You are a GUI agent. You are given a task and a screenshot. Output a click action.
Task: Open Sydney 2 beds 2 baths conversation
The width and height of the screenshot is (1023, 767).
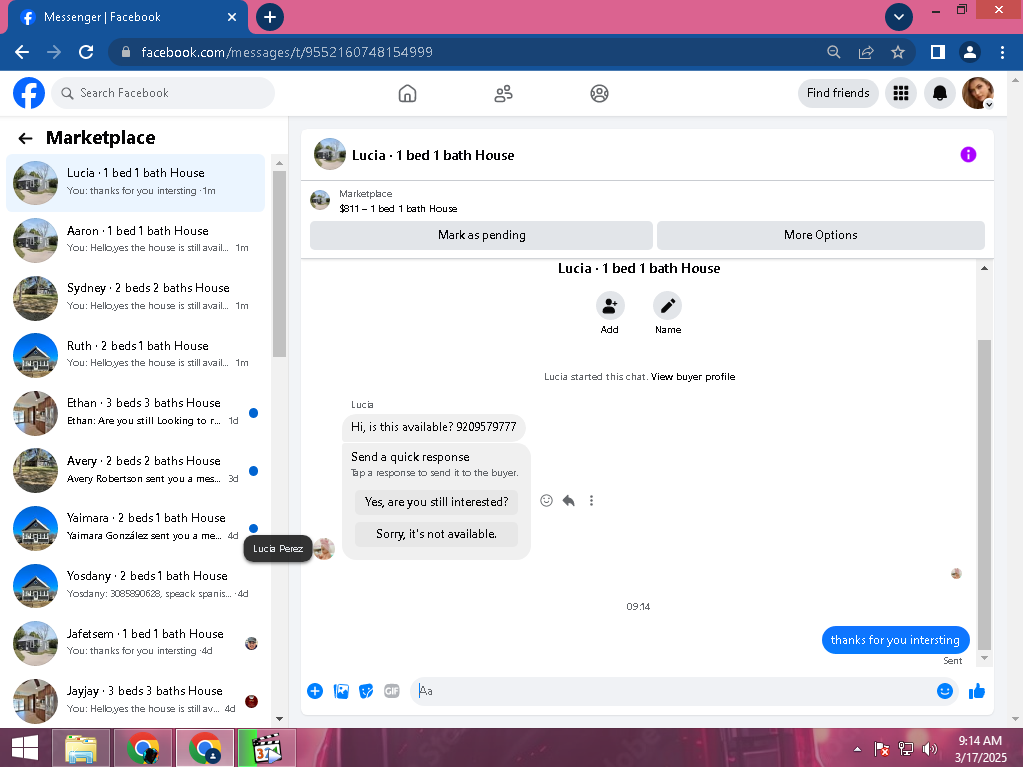tap(136, 297)
